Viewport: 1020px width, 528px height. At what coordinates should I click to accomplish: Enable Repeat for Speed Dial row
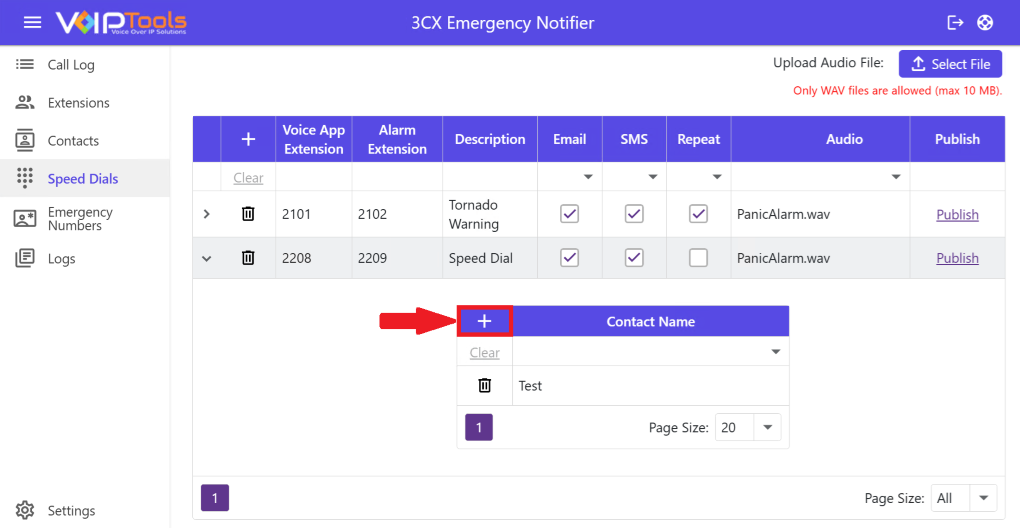click(x=698, y=258)
